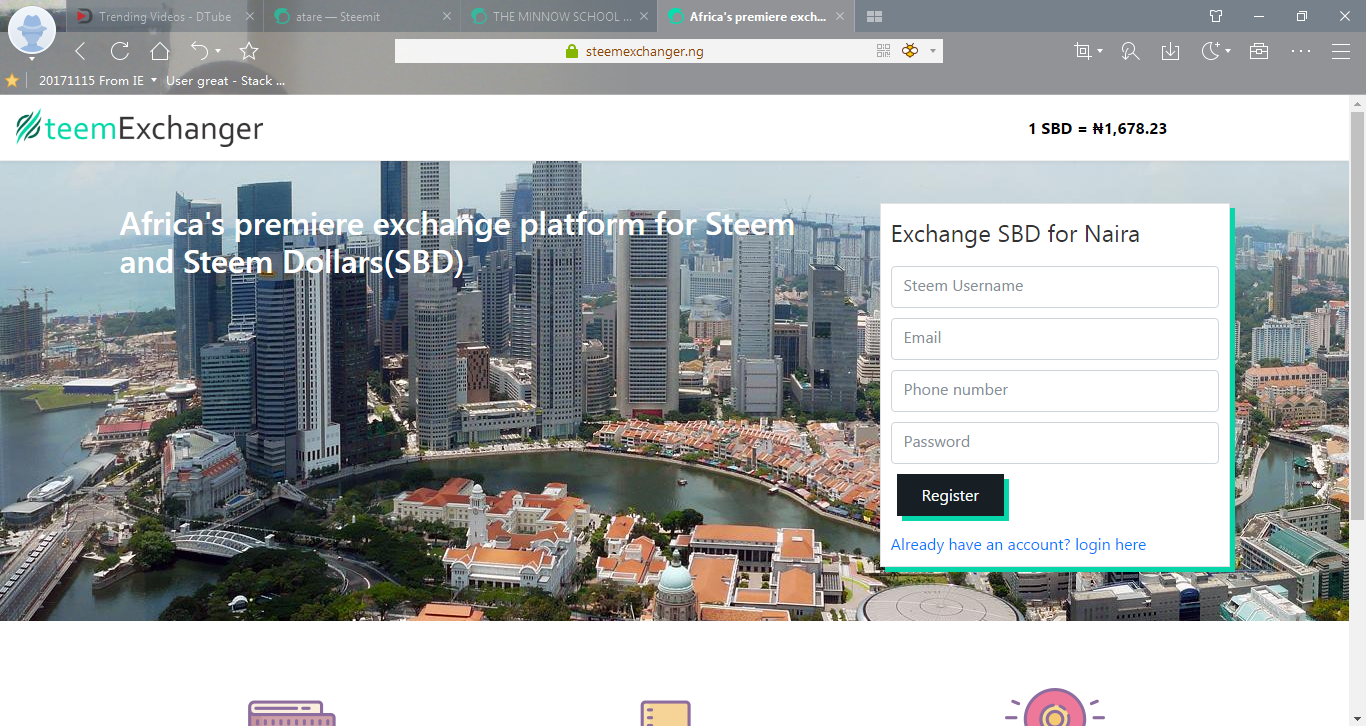Click the yellow document feature icon
Screen dimensions: 1366x726
[666, 712]
